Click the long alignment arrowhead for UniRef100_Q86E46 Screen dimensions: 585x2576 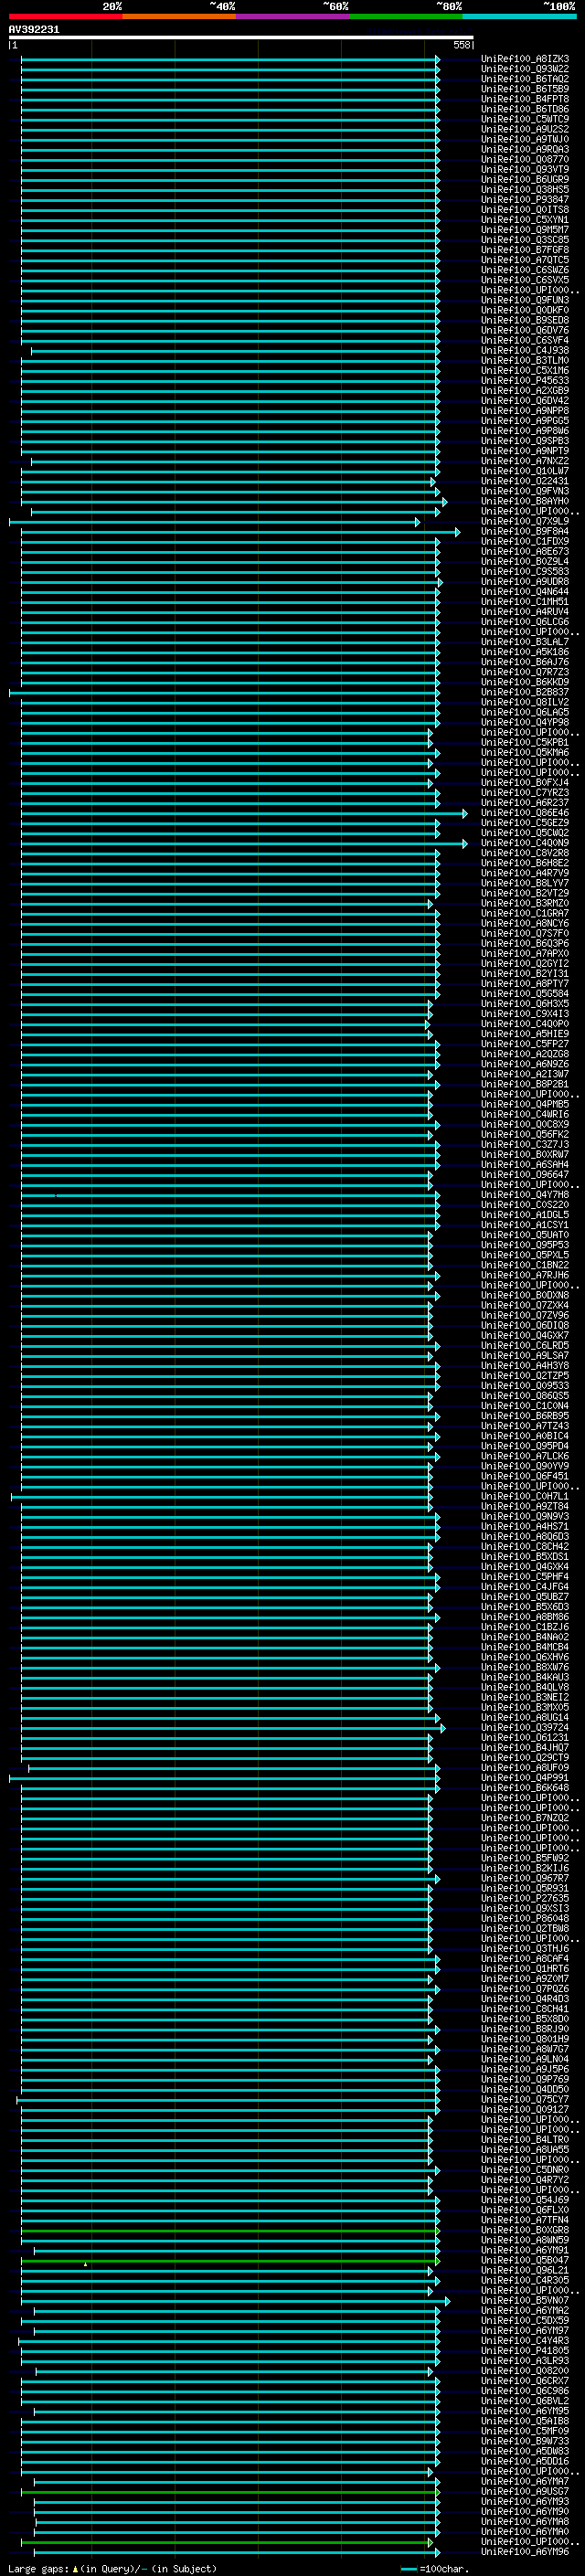464,813
